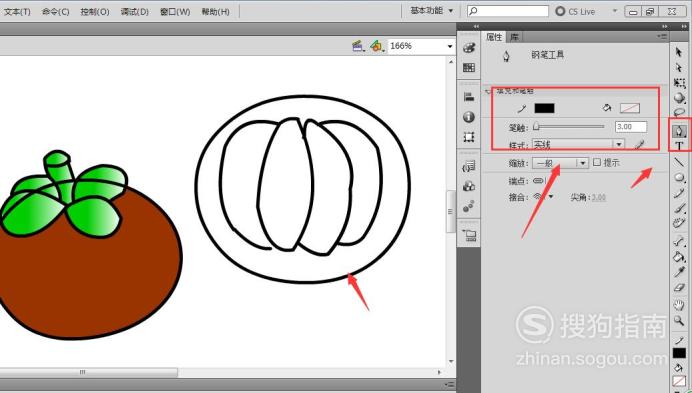The width and height of the screenshot is (692, 393).
Task: Open the Project panel icon in dock
Action: tap(470, 235)
